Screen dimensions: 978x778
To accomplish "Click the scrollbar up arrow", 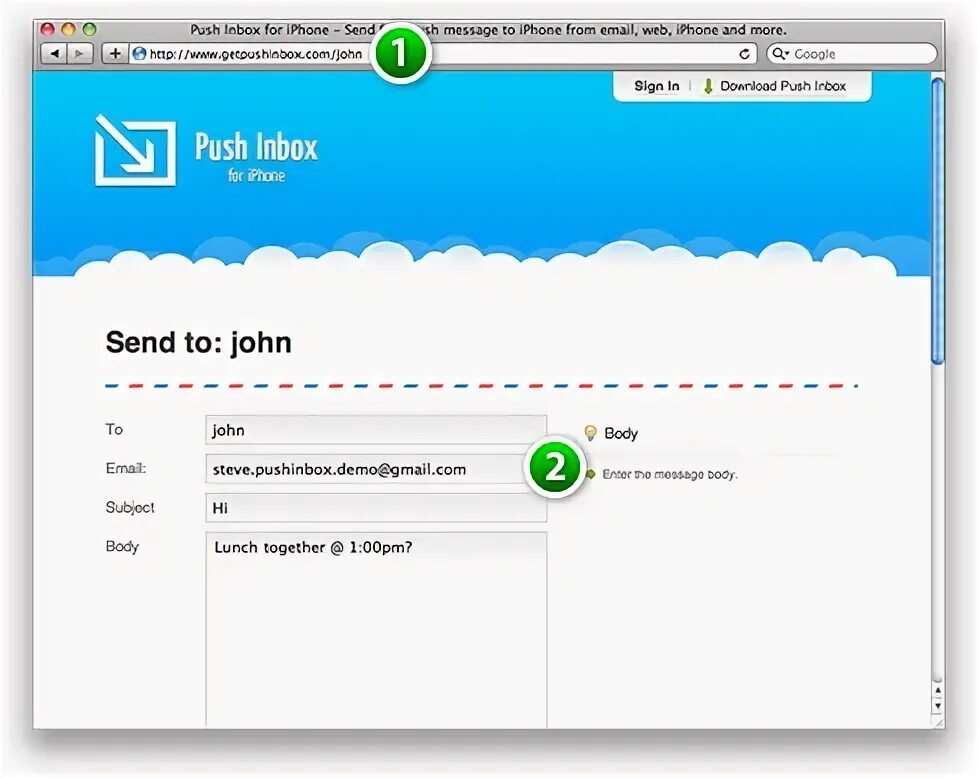I will tap(937, 691).
